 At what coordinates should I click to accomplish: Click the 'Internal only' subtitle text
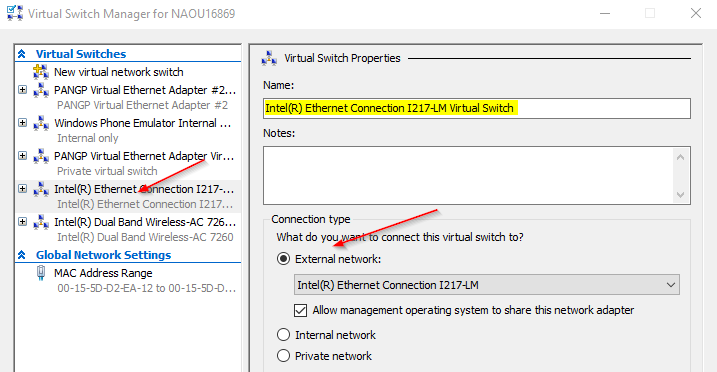88,138
